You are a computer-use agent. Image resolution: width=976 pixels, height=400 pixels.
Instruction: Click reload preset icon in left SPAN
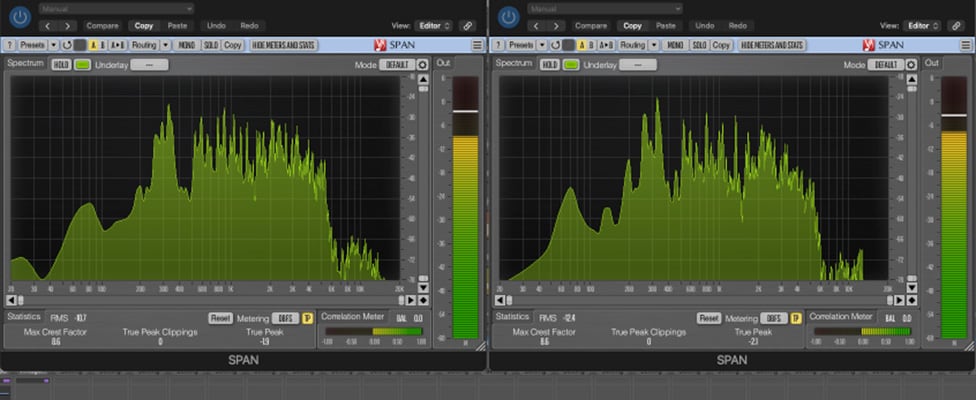(67, 45)
